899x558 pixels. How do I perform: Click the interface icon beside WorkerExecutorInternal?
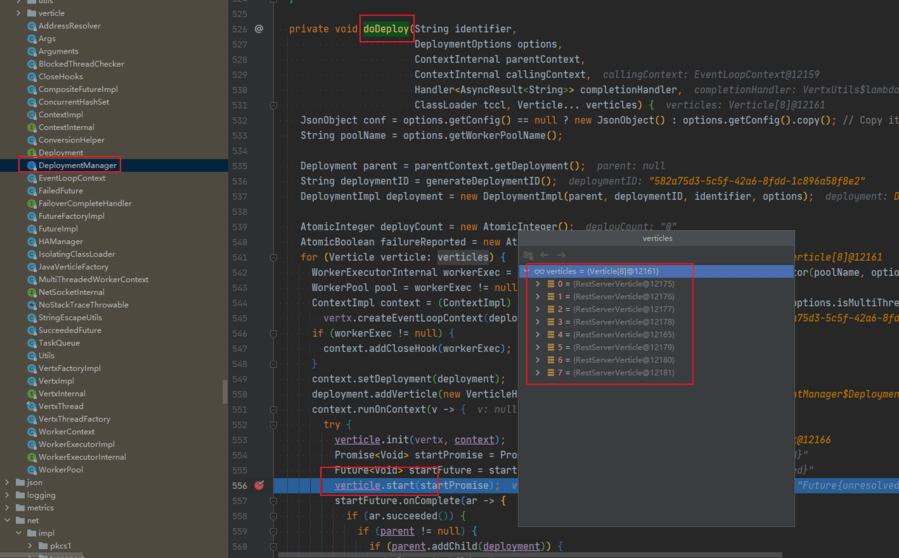point(32,457)
